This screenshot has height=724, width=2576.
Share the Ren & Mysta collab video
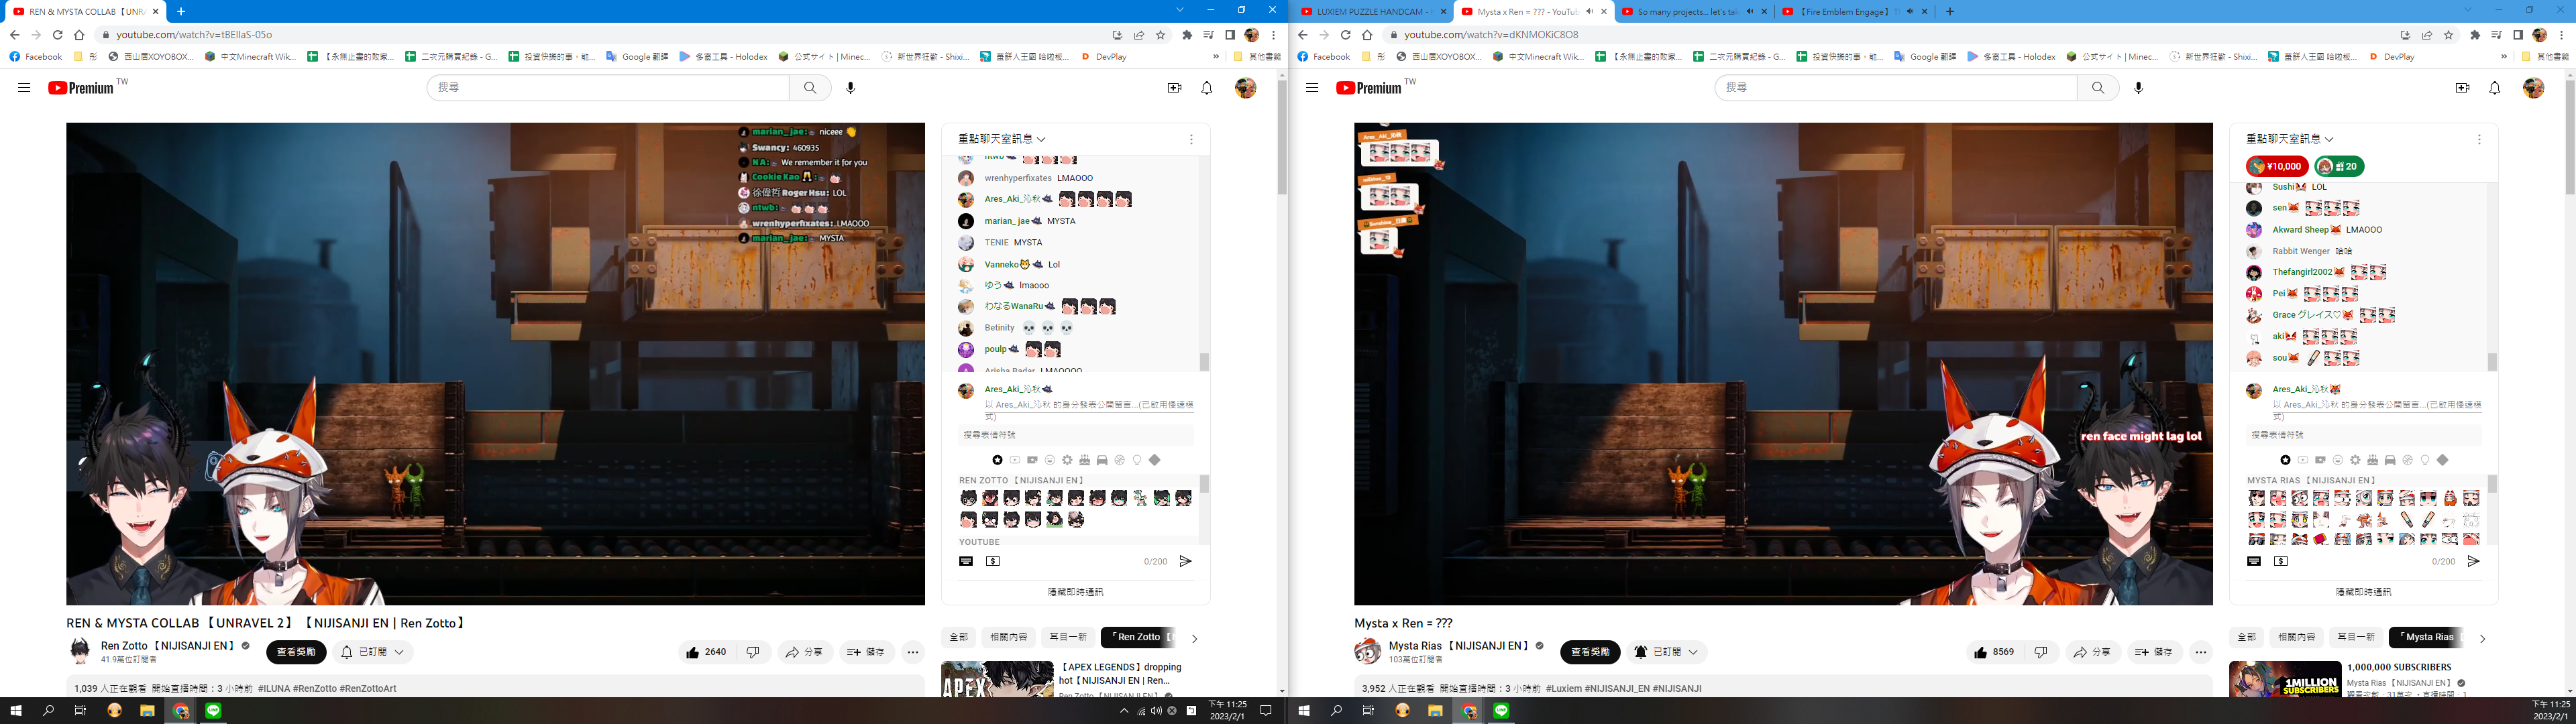[x=805, y=652]
